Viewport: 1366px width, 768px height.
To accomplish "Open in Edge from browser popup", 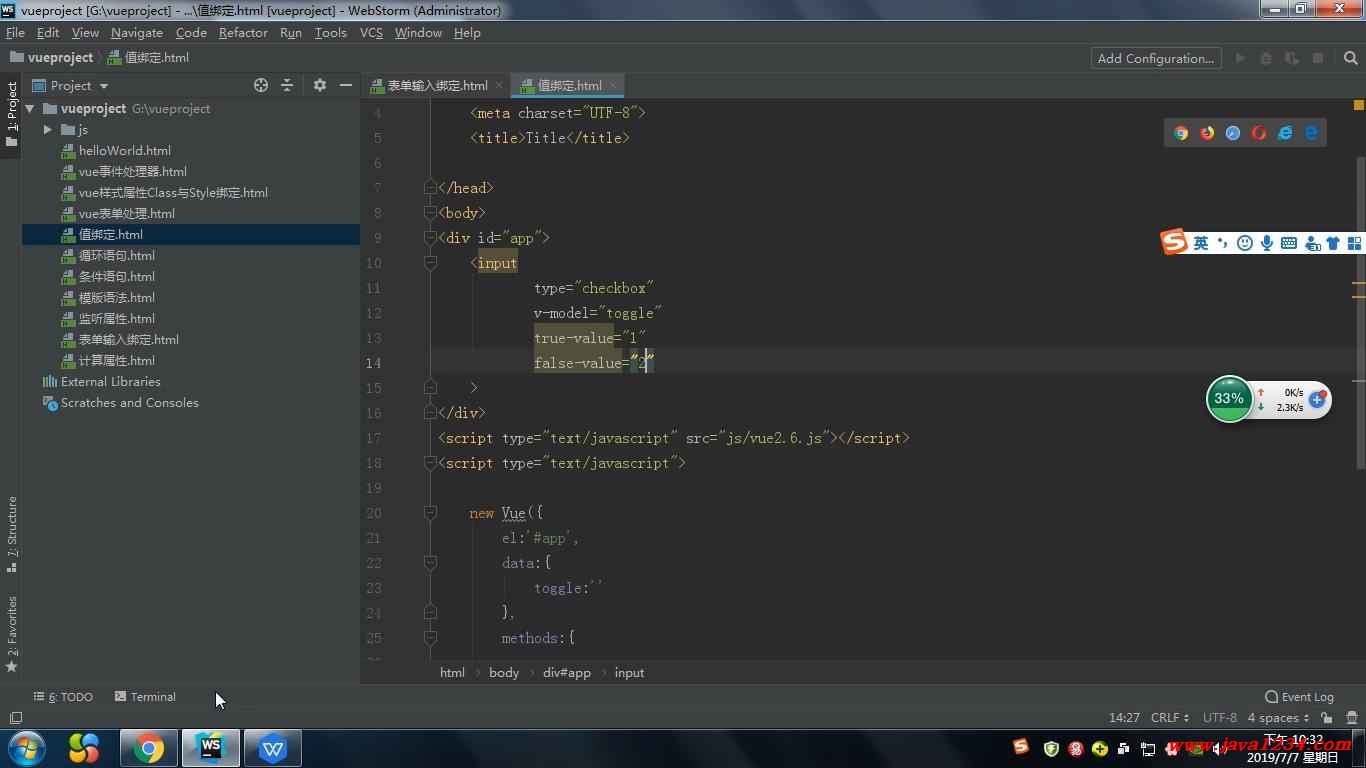I will (x=1311, y=133).
